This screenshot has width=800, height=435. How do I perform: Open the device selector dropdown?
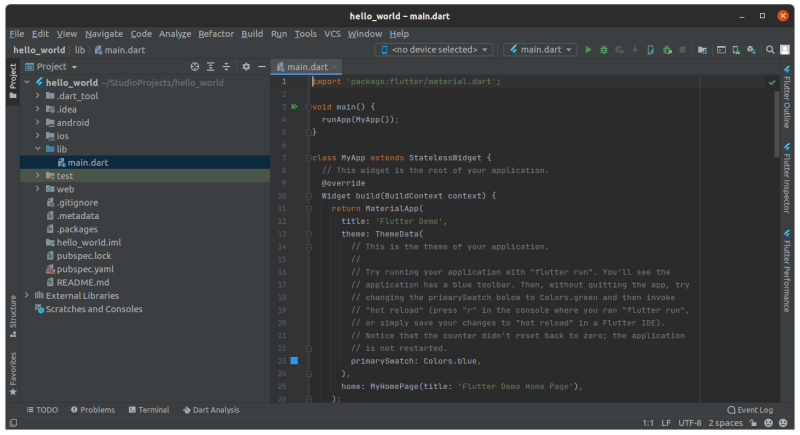(x=434, y=49)
